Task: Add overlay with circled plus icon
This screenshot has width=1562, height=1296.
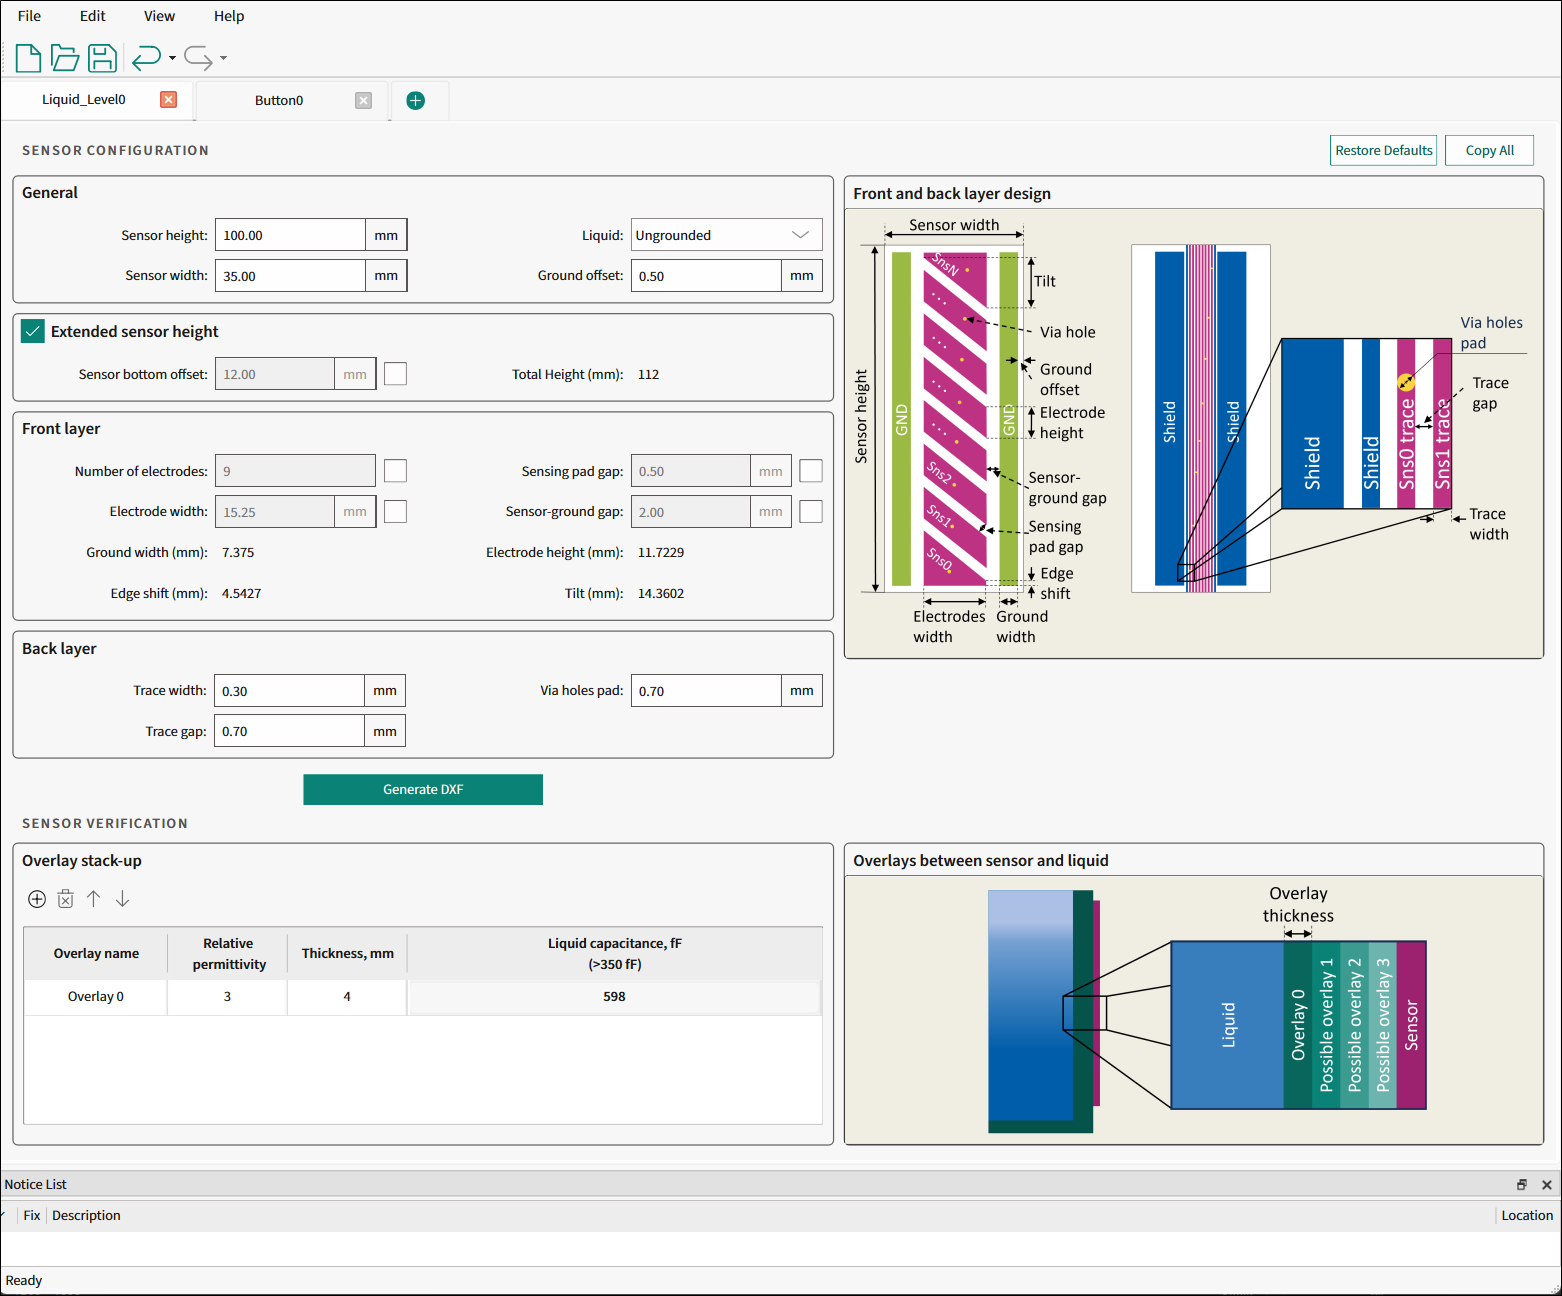Action: [37, 899]
